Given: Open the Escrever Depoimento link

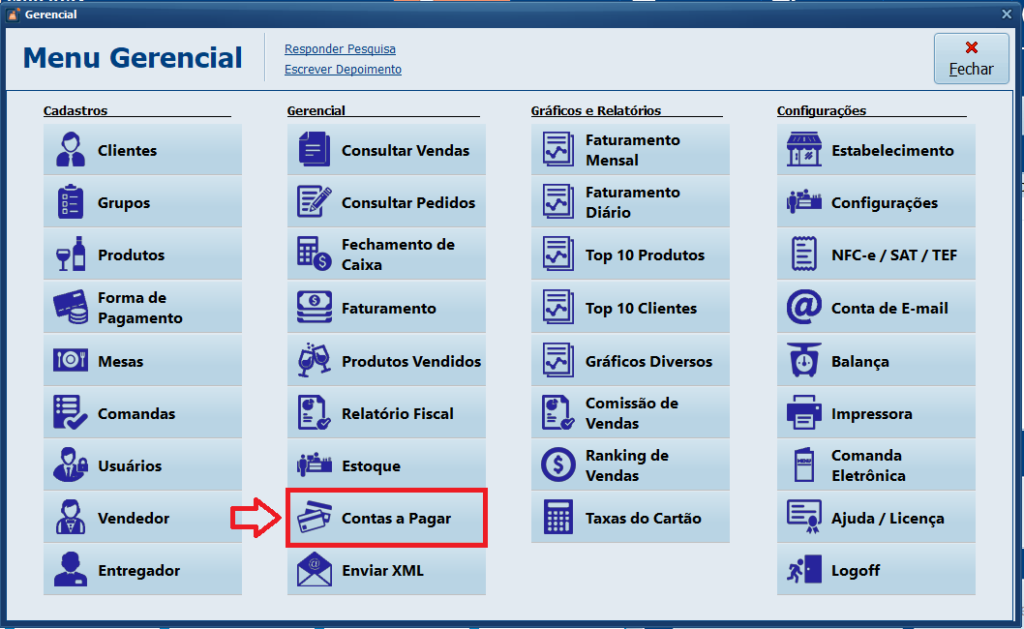Looking at the screenshot, I should pyautogui.click(x=343, y=70).
